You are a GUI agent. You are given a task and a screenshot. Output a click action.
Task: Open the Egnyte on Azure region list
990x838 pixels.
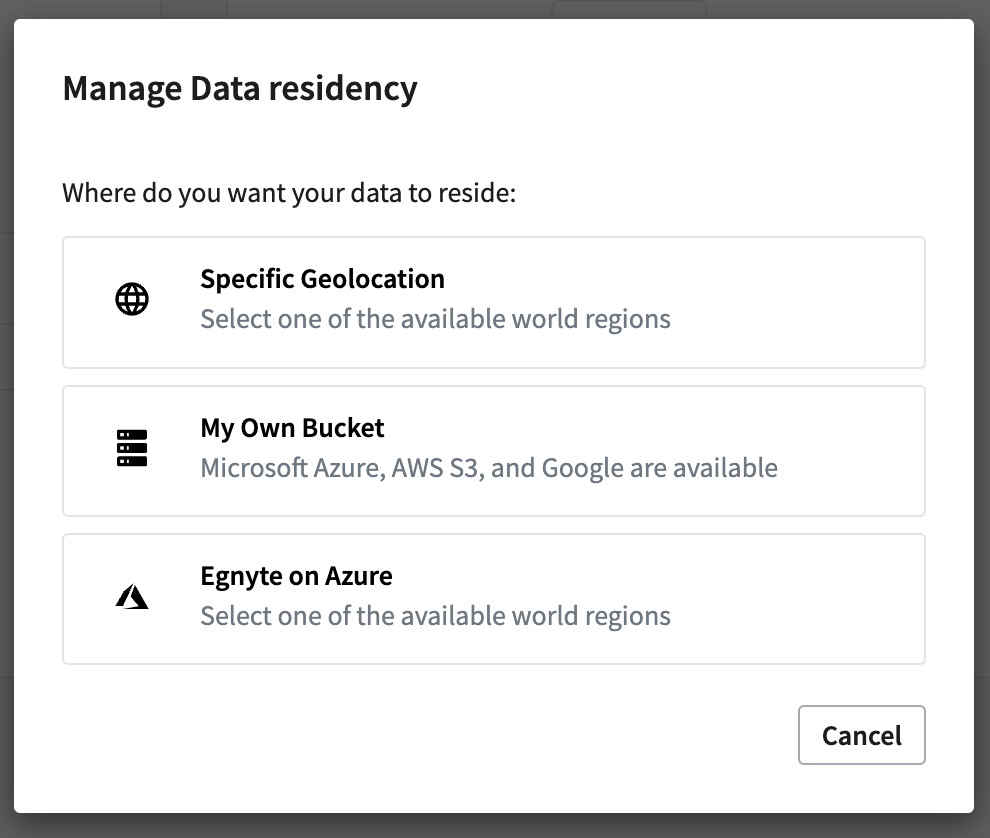pos(494,598)
